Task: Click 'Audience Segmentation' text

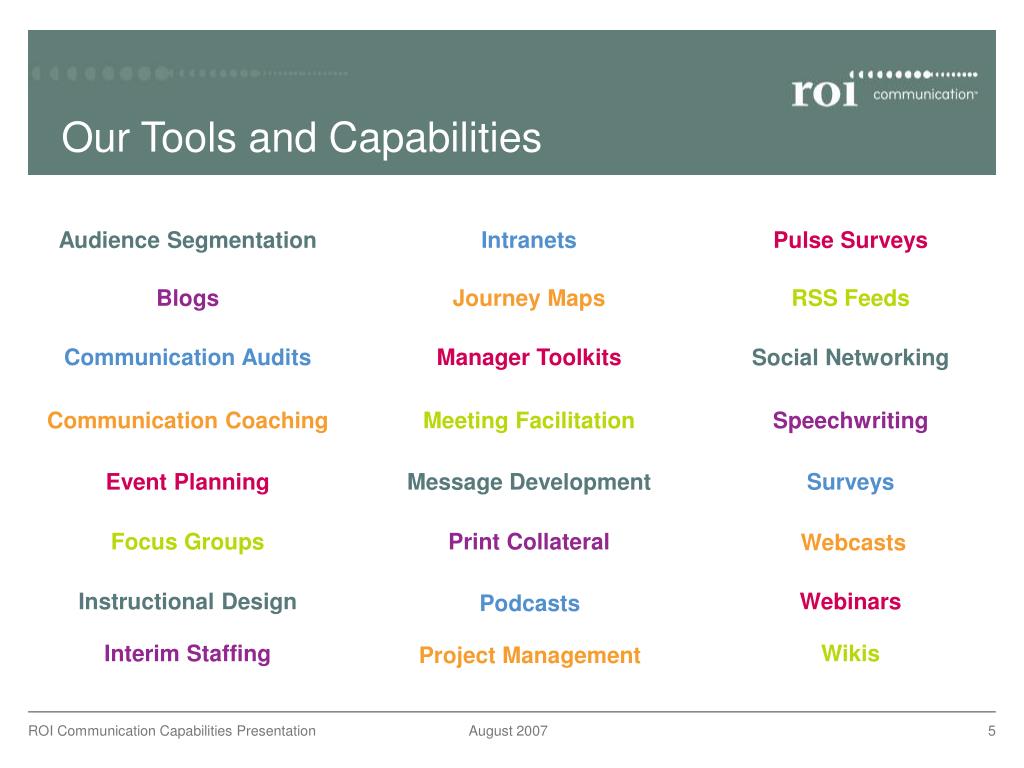Action: pos(187,240)
